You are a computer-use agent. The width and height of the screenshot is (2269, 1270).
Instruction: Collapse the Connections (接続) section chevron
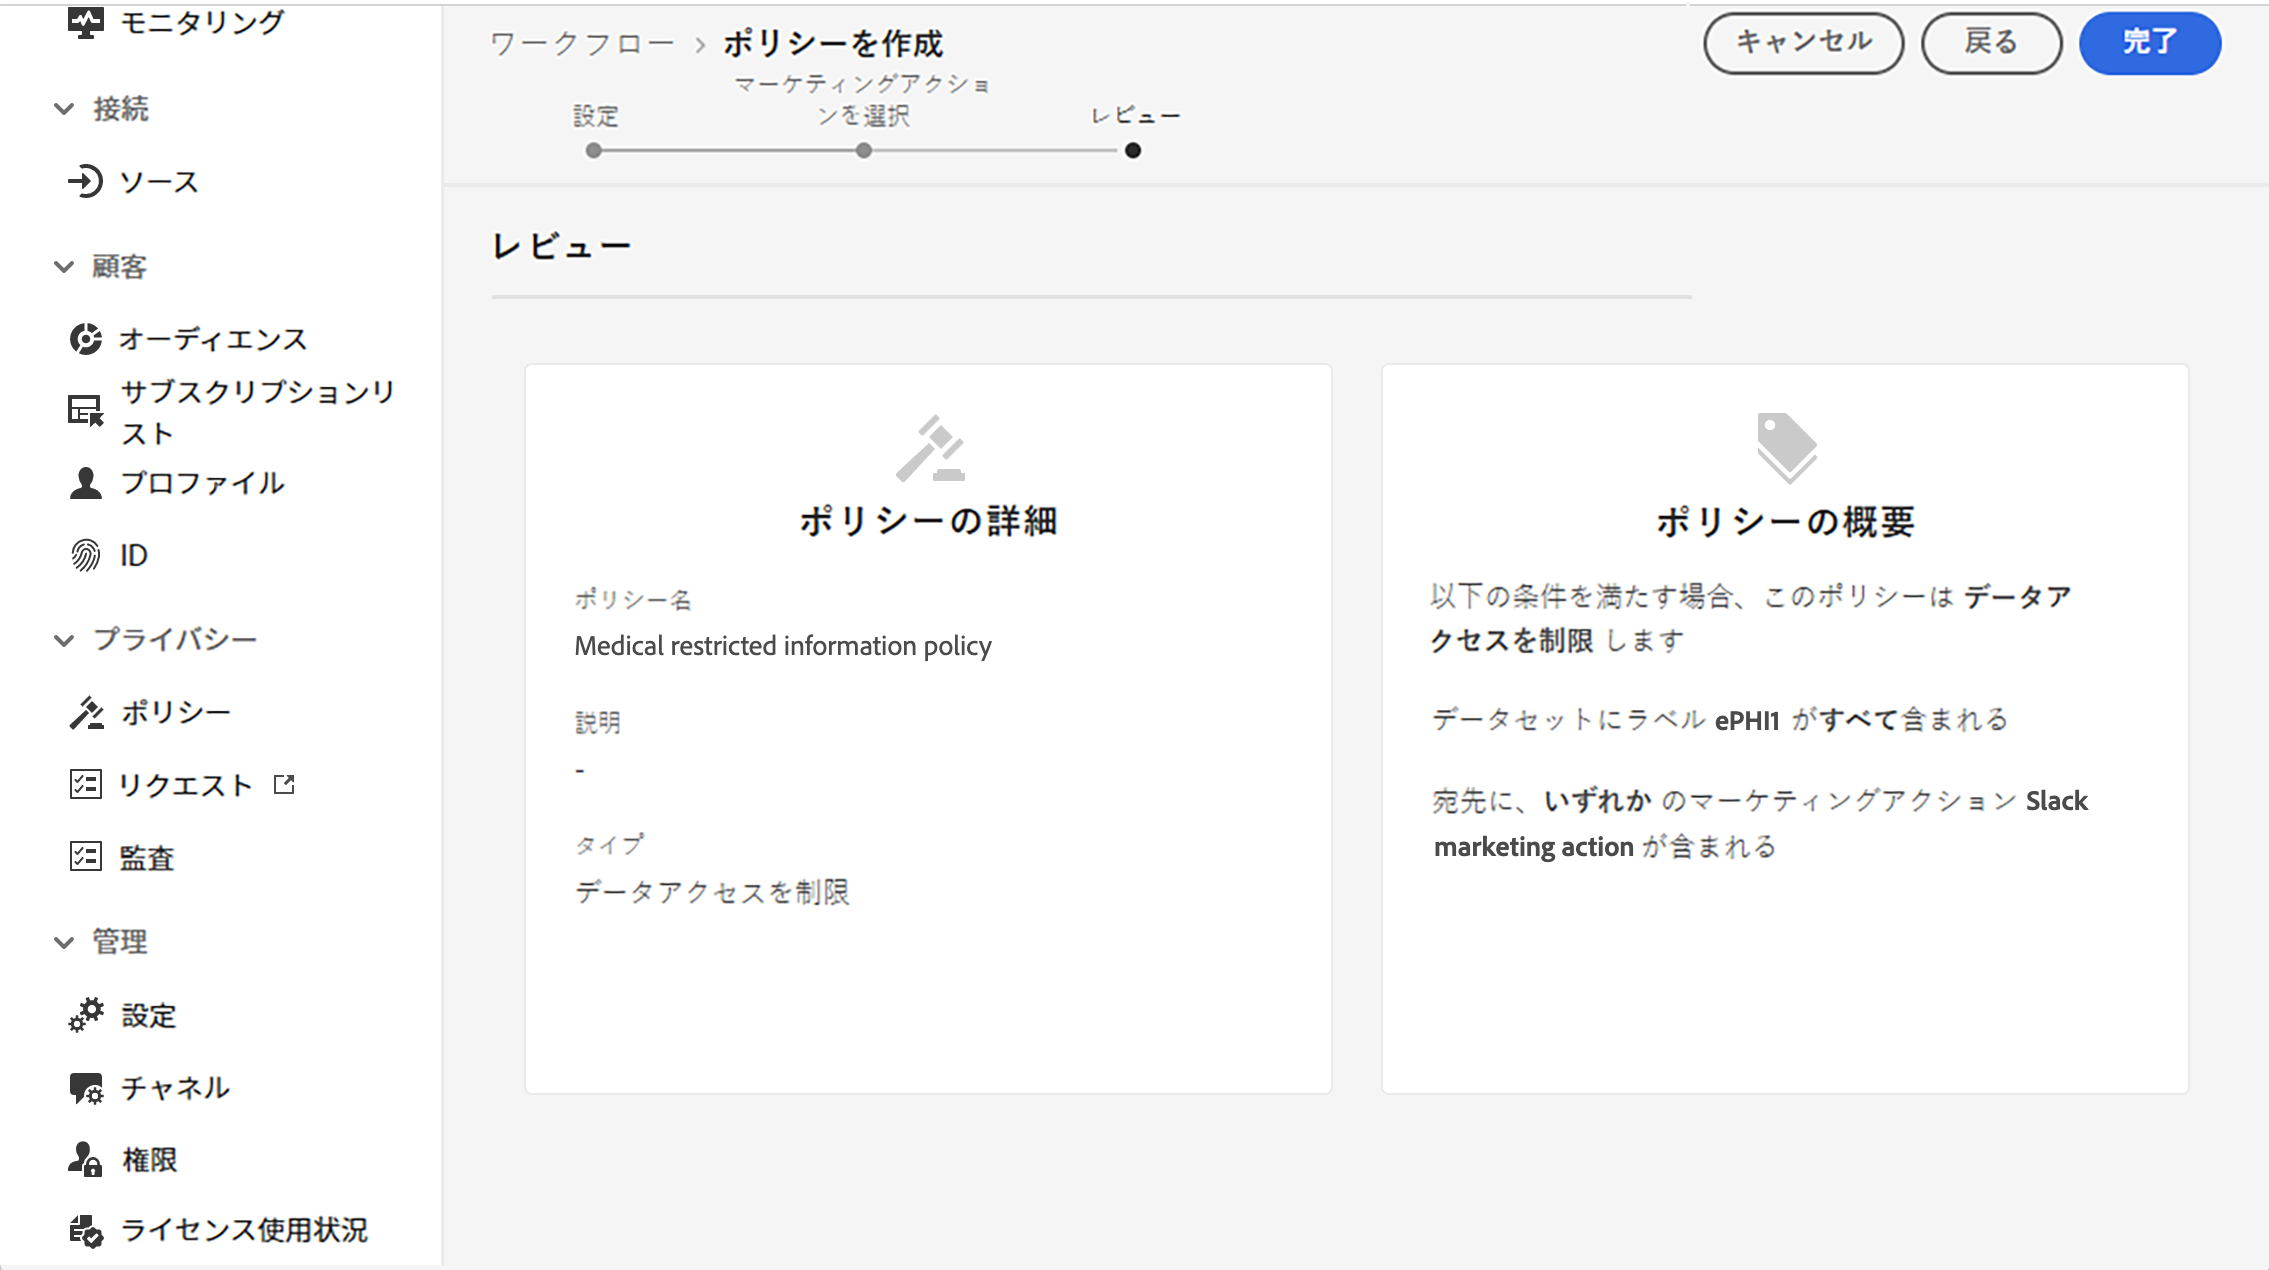tap(64, 109)
